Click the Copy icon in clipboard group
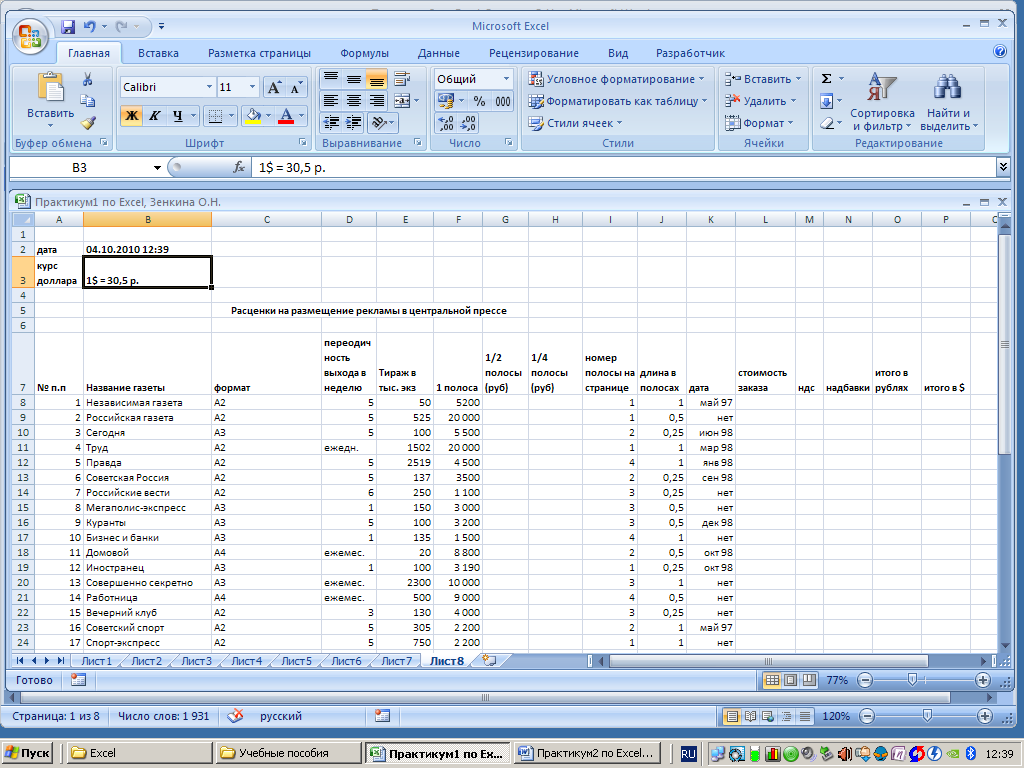 click(88, 101)
